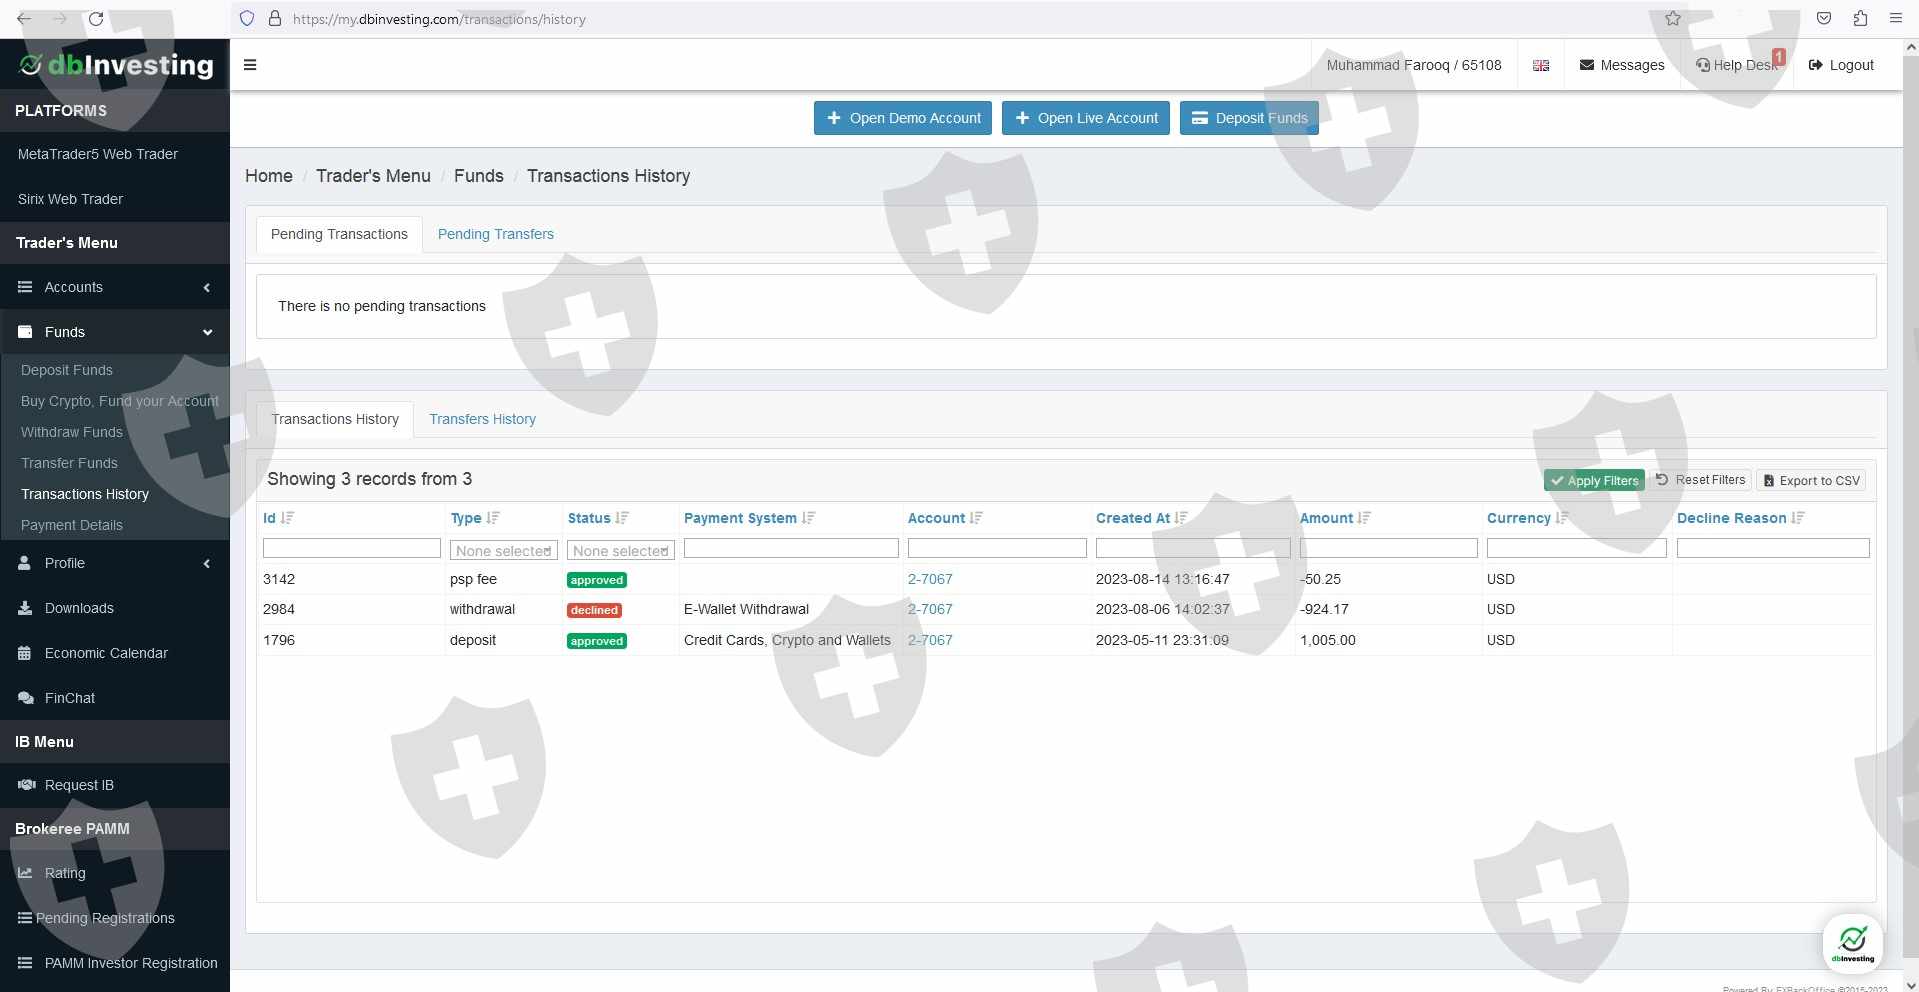This screenshot has width=1919, height=992.
Task: Expand the Accounts sidebar menu
Action: pos(114,287)
